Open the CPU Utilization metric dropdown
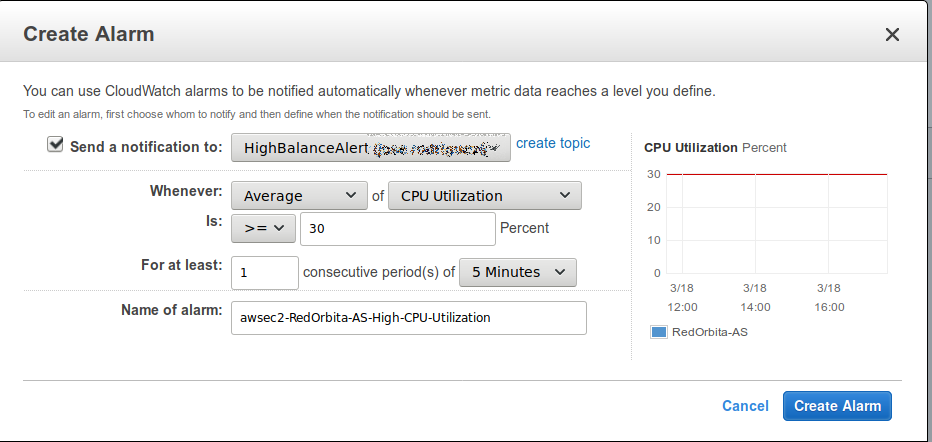The width and height of the screenshot is (932, 442). click(484, 196)
